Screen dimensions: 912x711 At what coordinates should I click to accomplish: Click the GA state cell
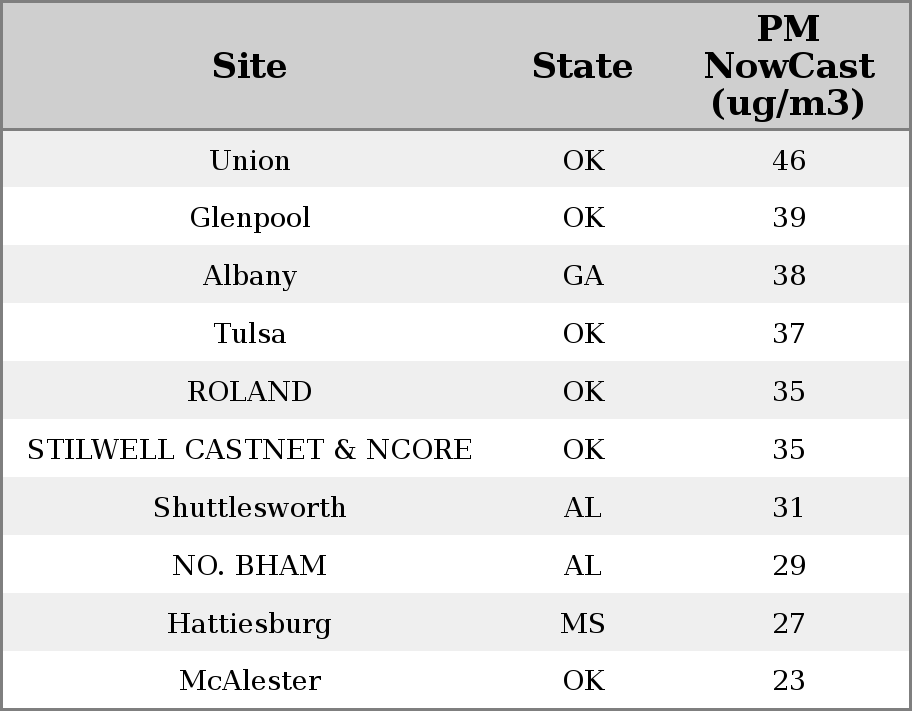coord(583,276)
